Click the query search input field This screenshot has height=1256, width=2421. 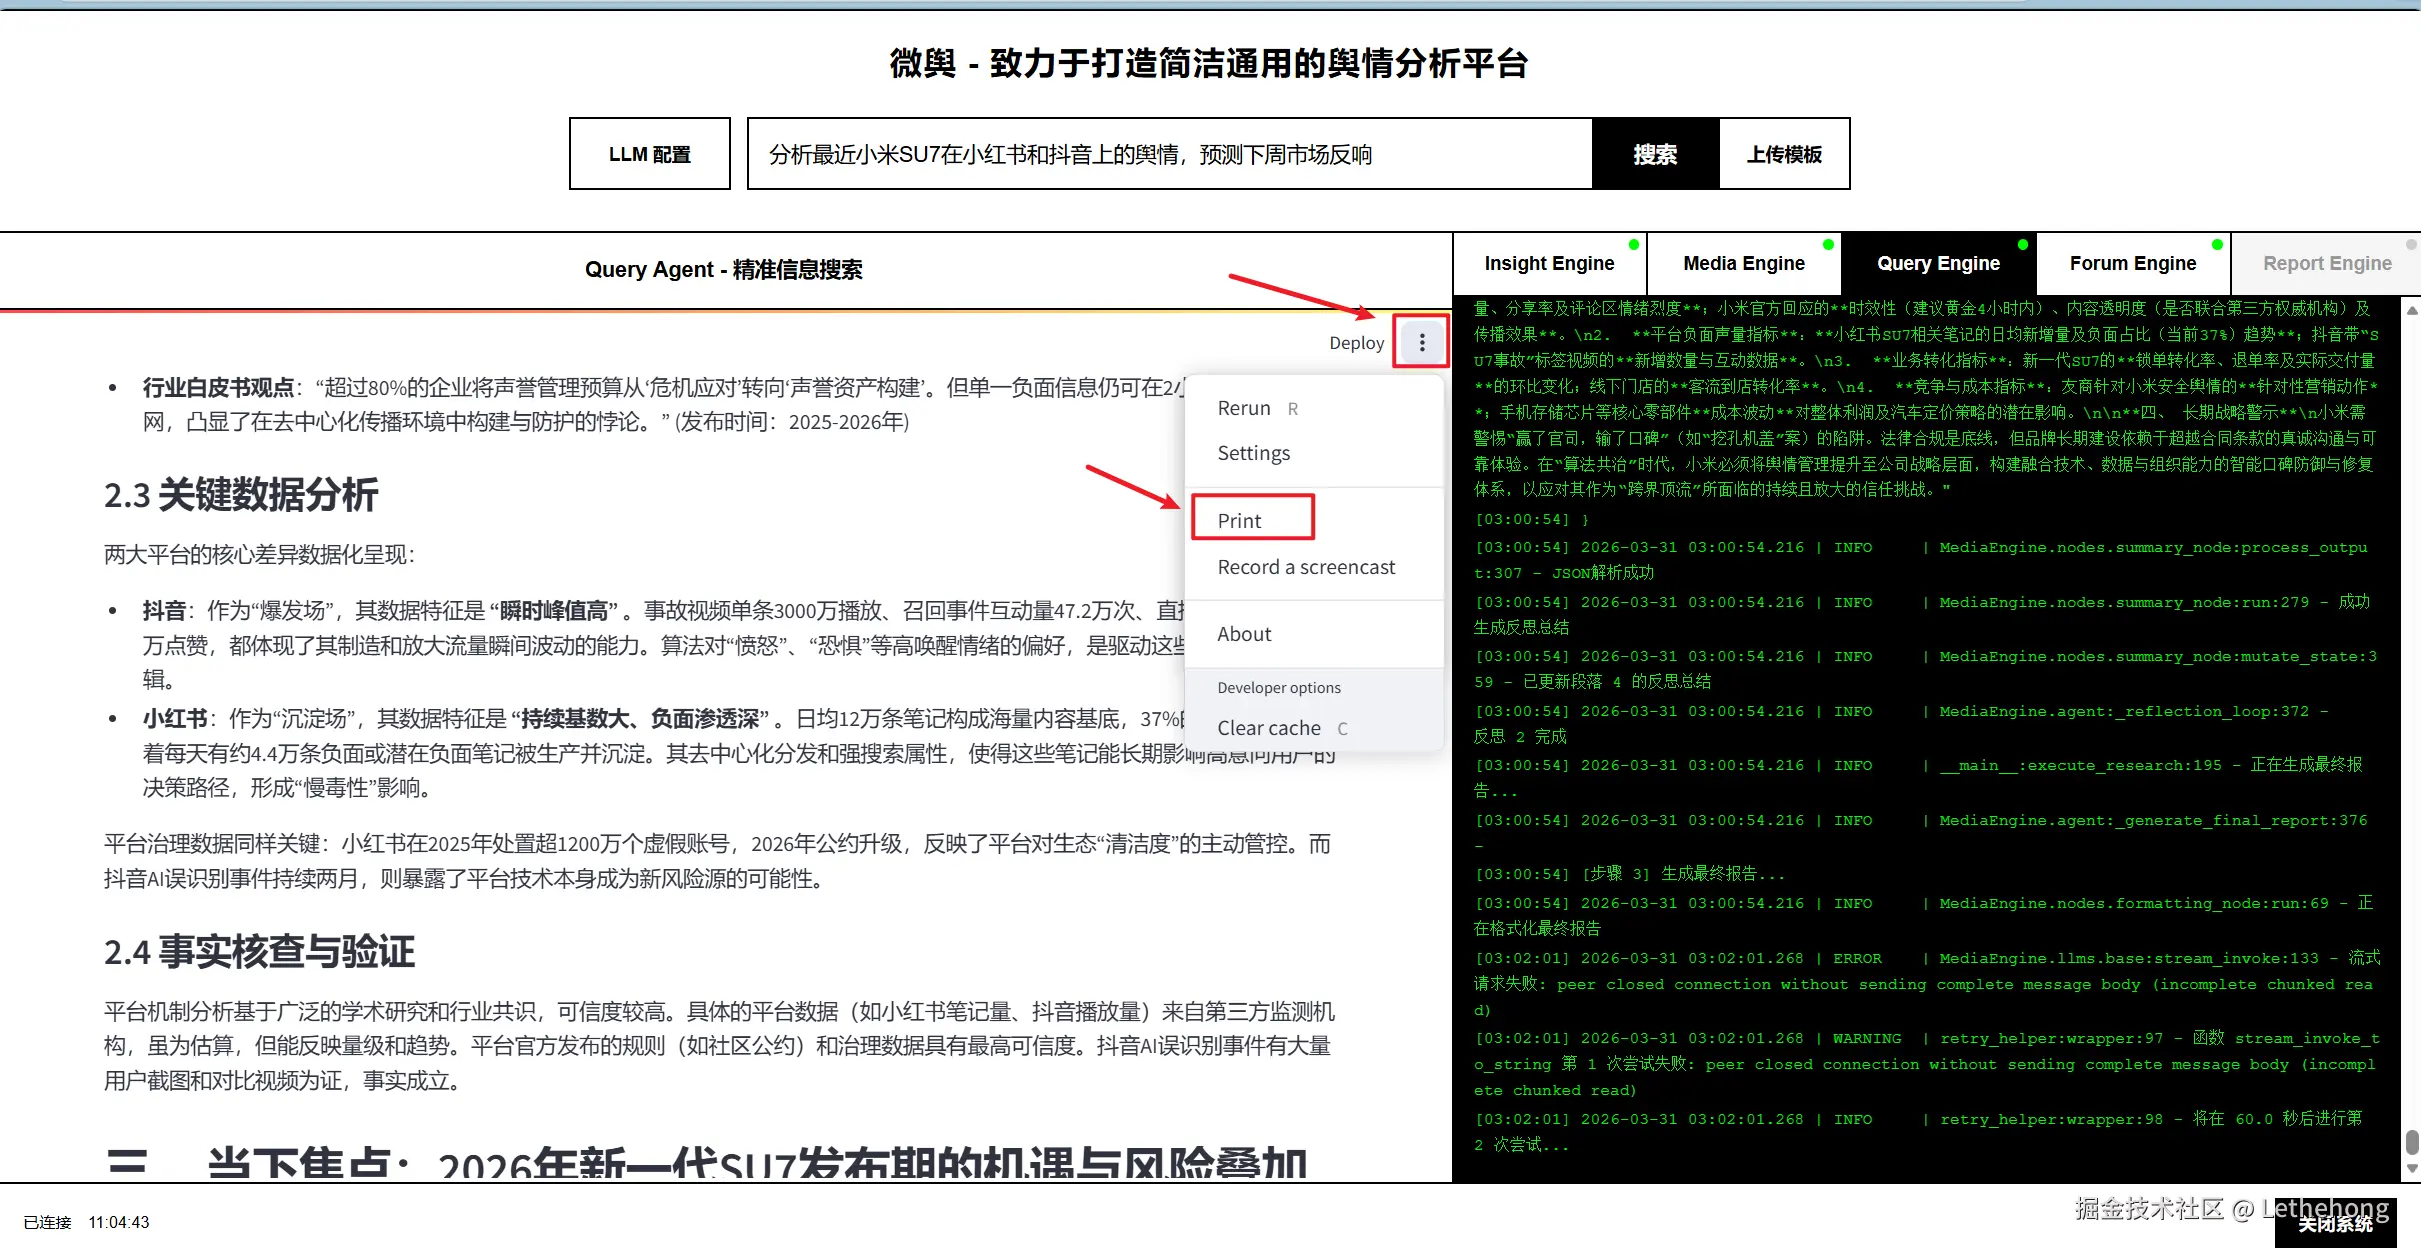click(x=1168, y=154)
